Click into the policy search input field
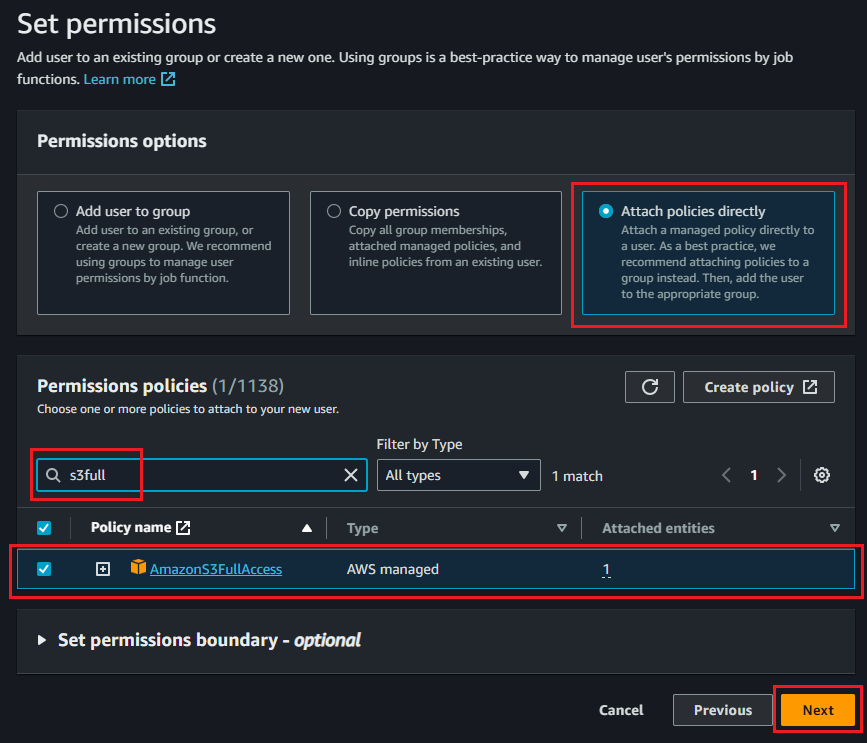867x743 pixels. pyautogui.click(x=200, y=475)
